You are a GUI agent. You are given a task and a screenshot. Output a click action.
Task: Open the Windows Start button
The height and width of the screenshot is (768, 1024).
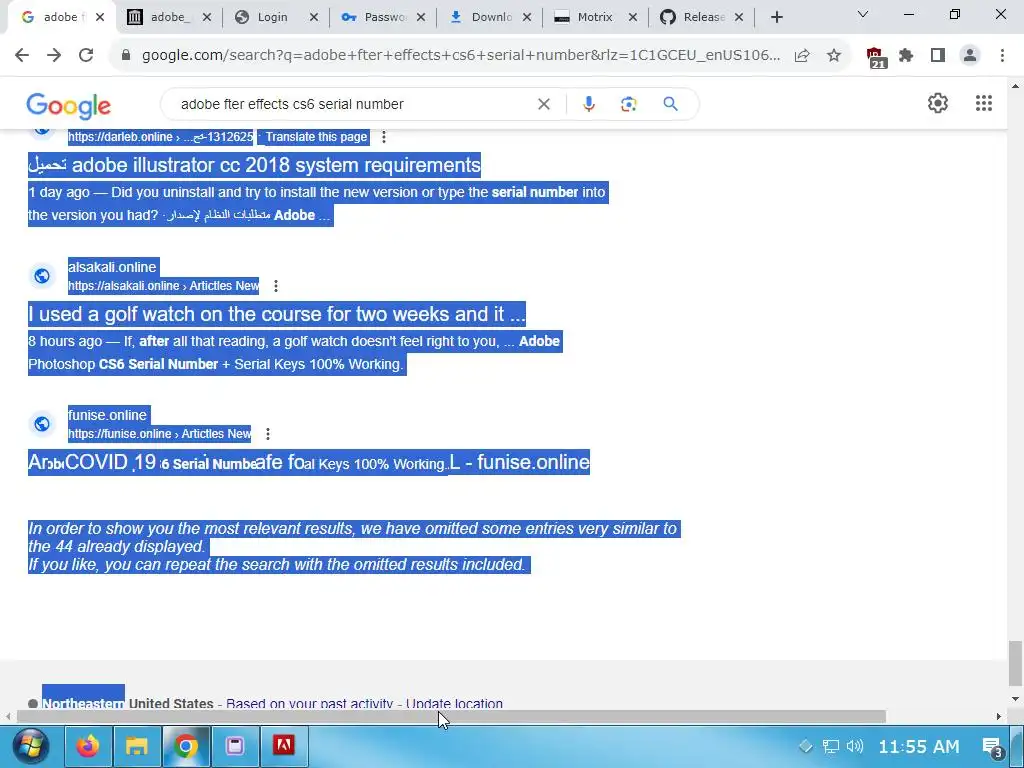click(x=30, y=746)
